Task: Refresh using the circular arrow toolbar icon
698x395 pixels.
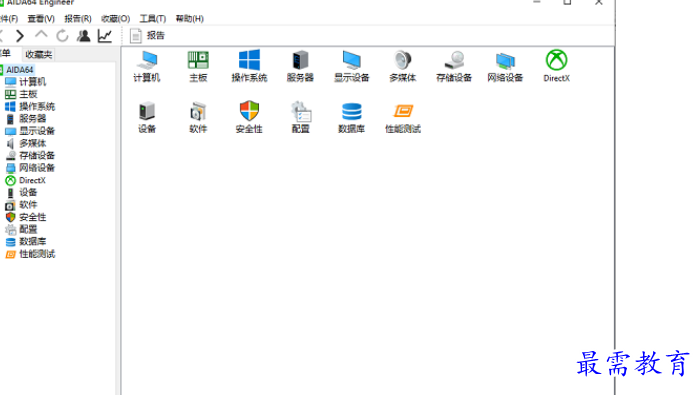Action: coord(62,36)
